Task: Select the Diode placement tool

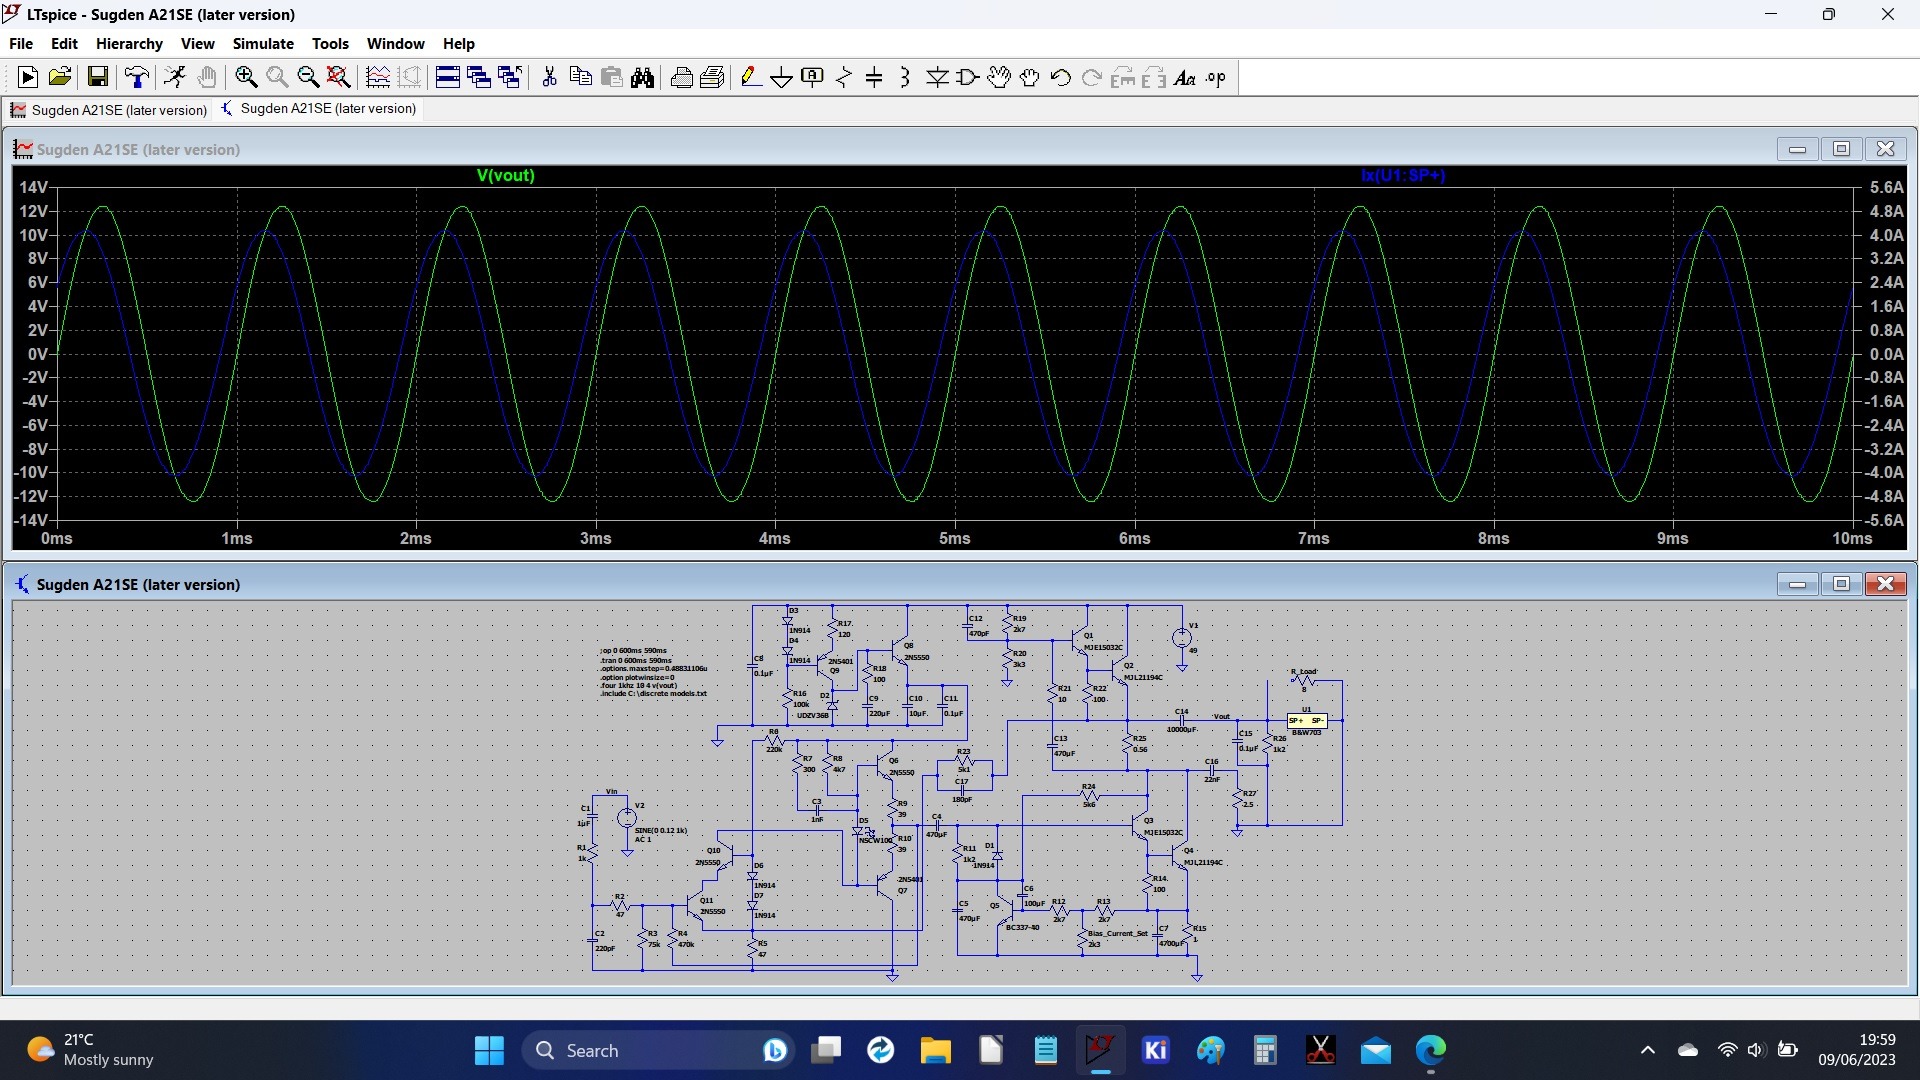Action: point(937,77)
